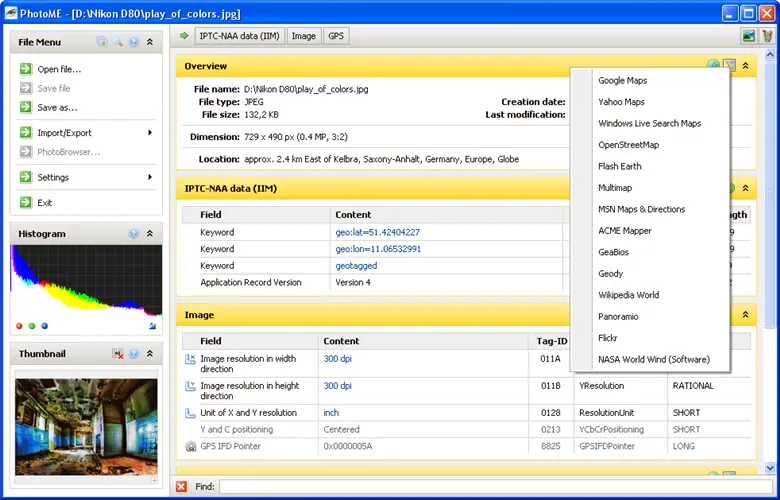Image resolution: width=780 pixels, height=500 pixels.
Task: Click the Find text input field
Action: click(x=495, y=486)
